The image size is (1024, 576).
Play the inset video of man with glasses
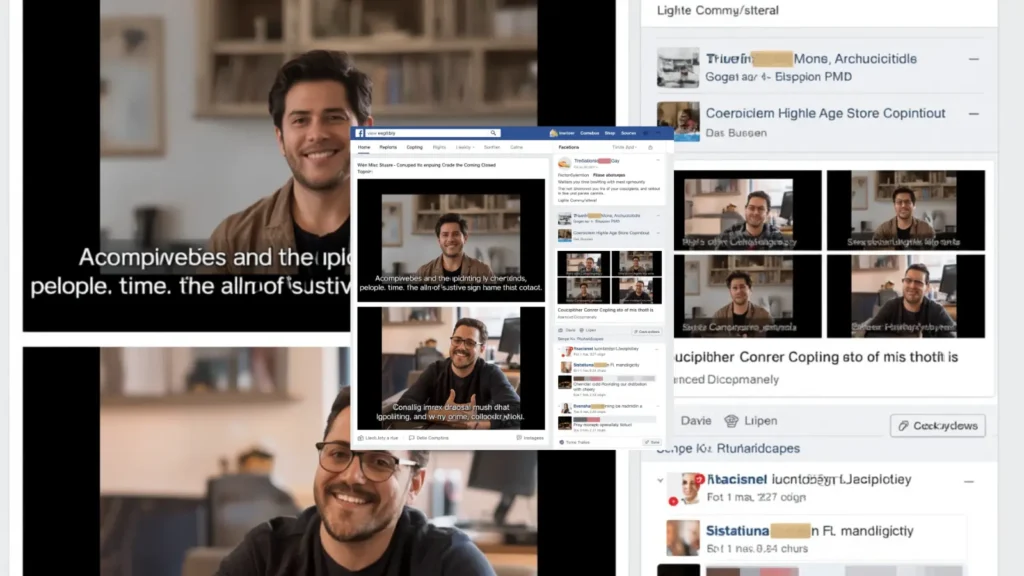(451, 368)
